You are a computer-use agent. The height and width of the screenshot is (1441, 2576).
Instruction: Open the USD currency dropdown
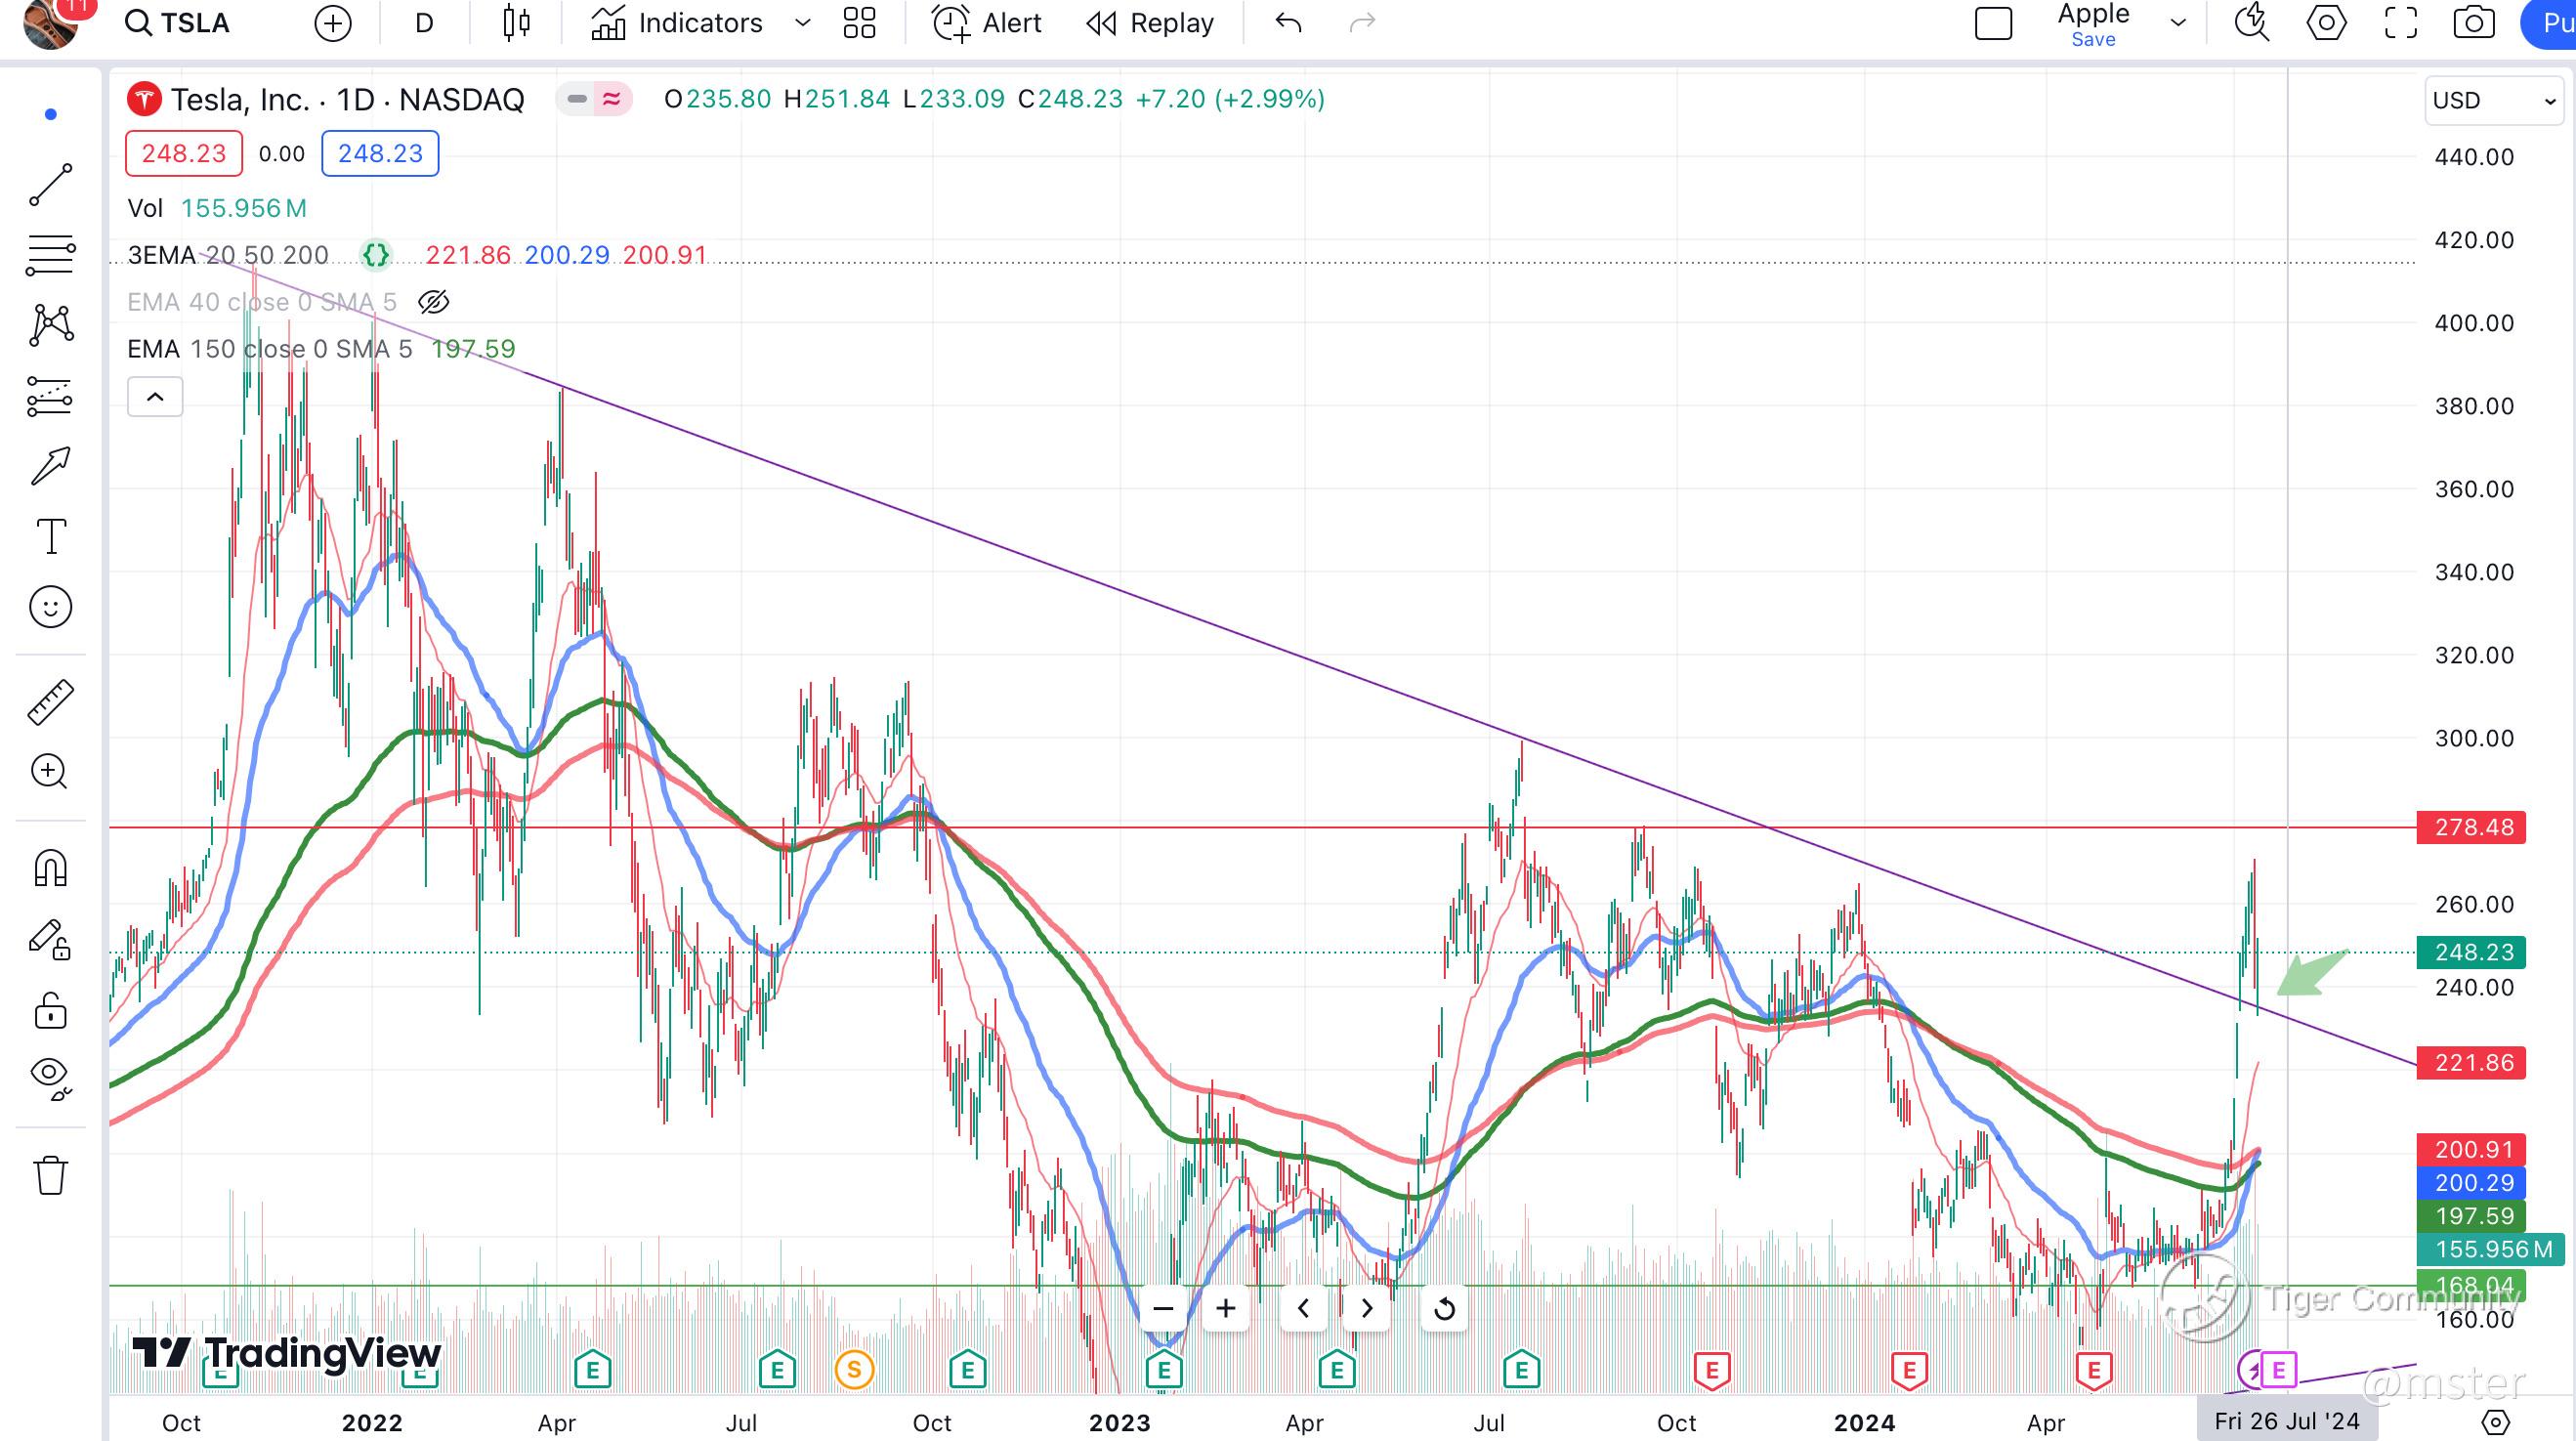point(2493,101)
